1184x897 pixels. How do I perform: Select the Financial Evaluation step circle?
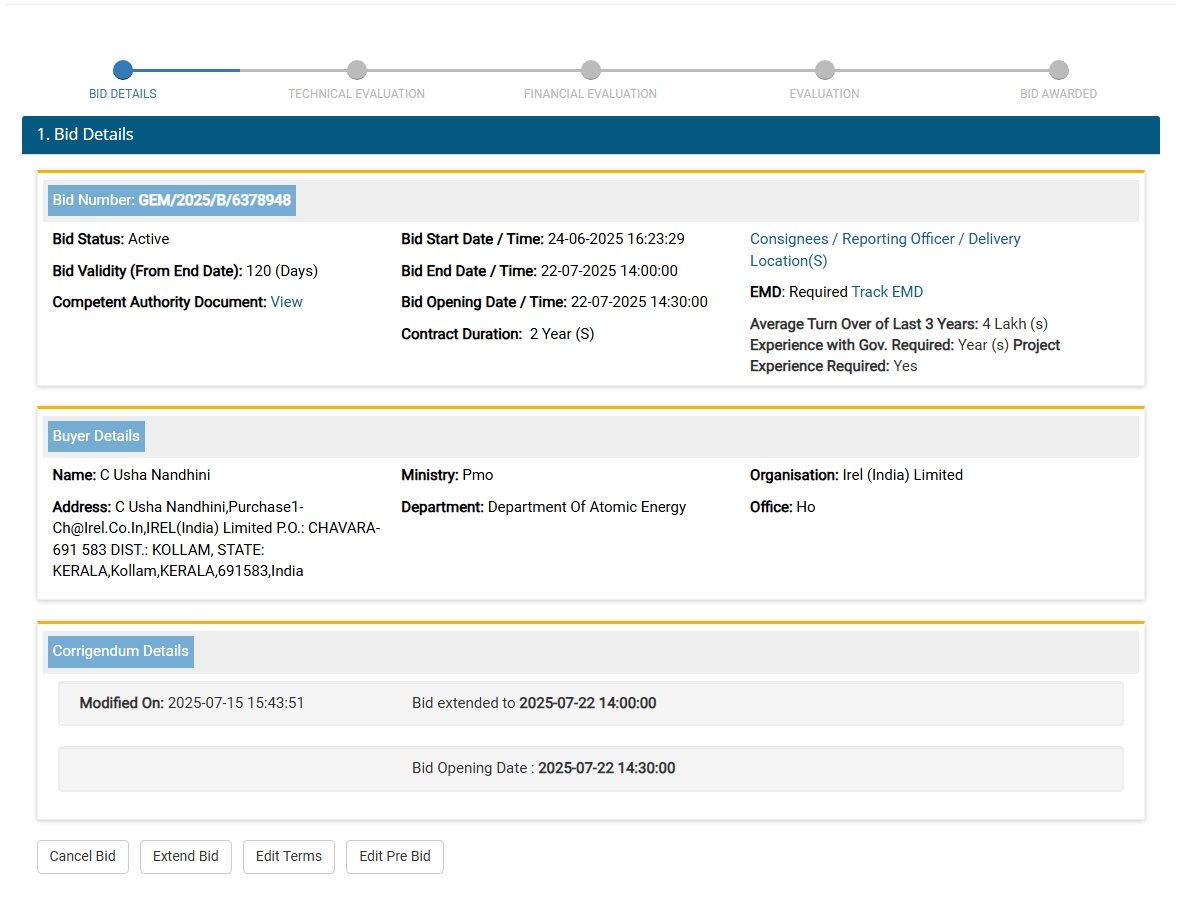[x=590, y=70]
